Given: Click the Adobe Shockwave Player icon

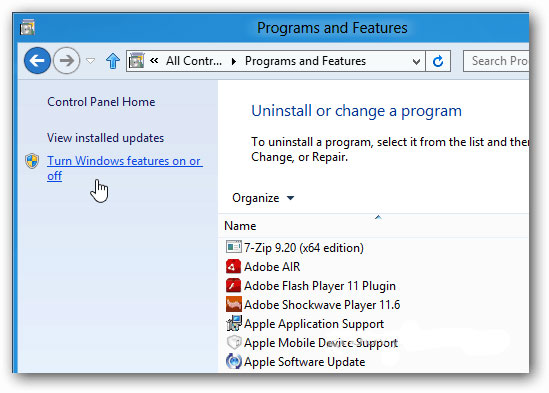Looking at the screenshot, I should pyautogui.click(x=234, y=304).
